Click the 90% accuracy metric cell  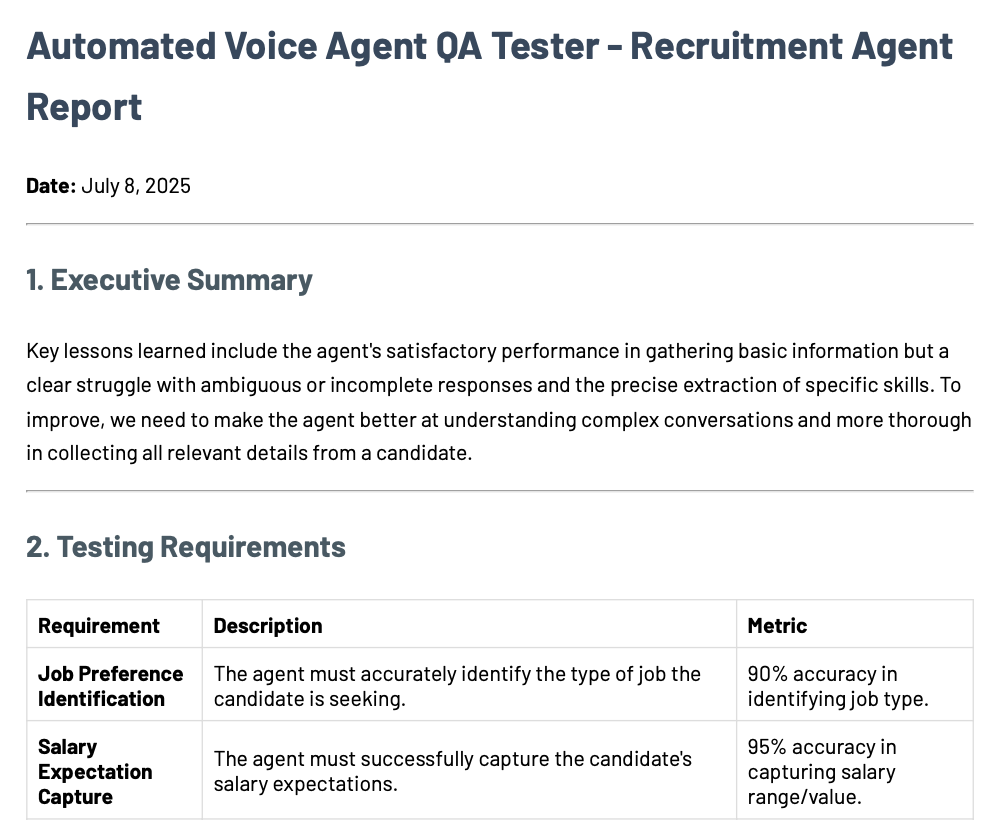[x=855, y=685]
